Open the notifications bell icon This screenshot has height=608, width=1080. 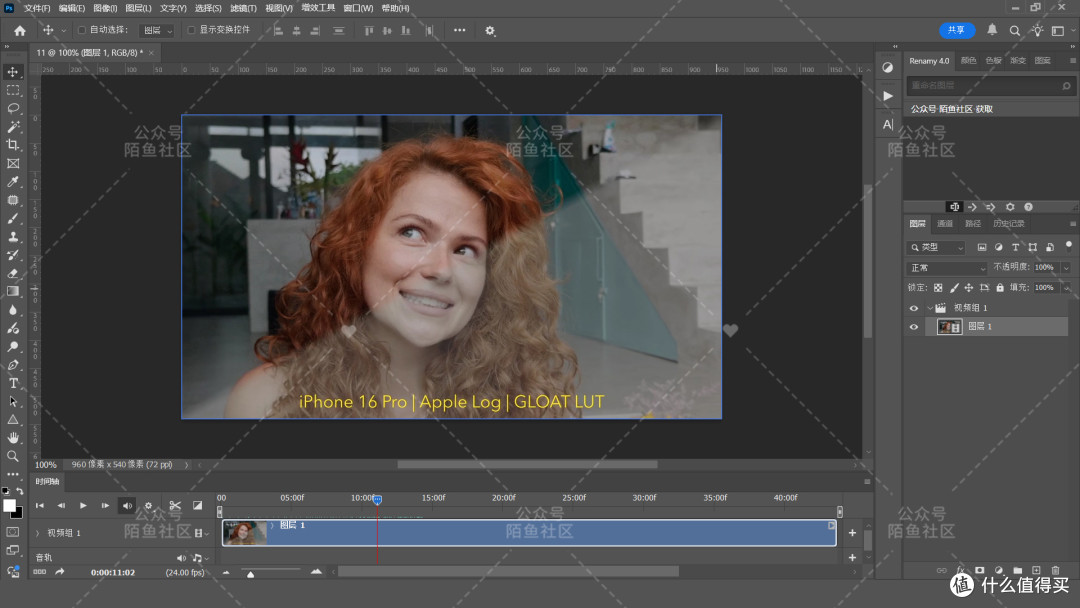pyautogui.click(x=992, y=30)
